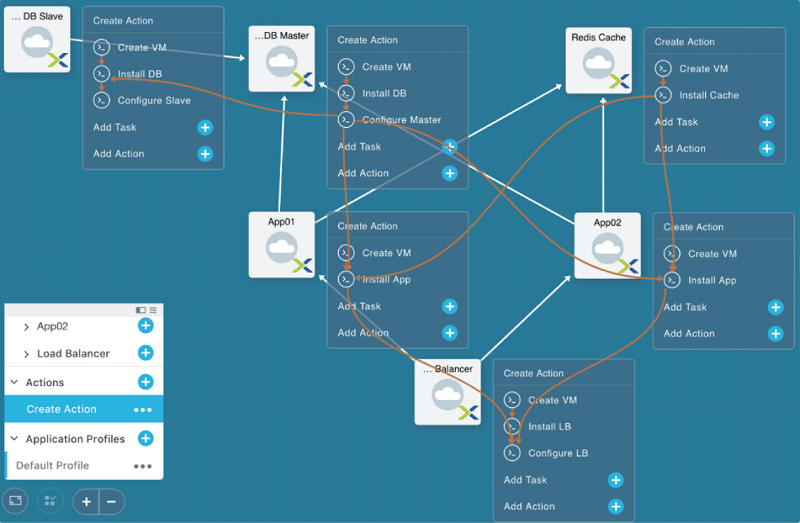Add a task to DB Master action
The image size is (800, 523).
coord(449,147)
